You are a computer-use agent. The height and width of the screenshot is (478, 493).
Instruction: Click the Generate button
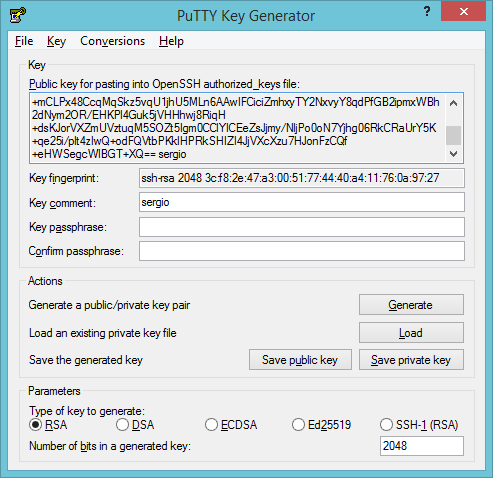pos(411,305)
